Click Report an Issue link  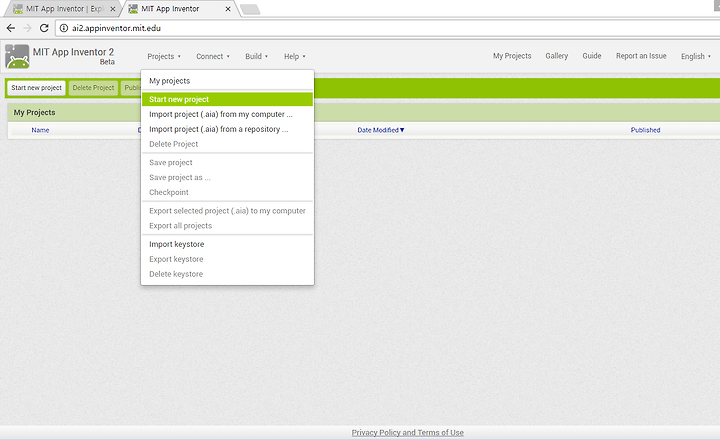click(641, 56)
